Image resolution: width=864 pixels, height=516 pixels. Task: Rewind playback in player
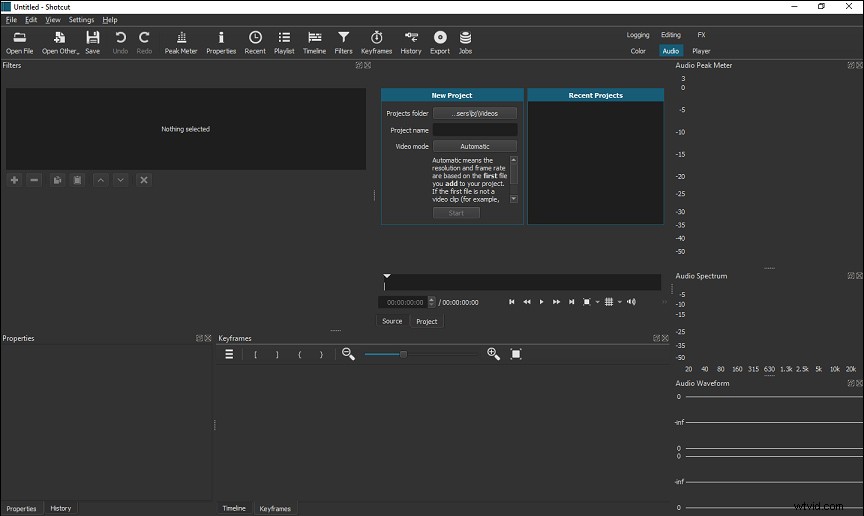pos(527,302)
